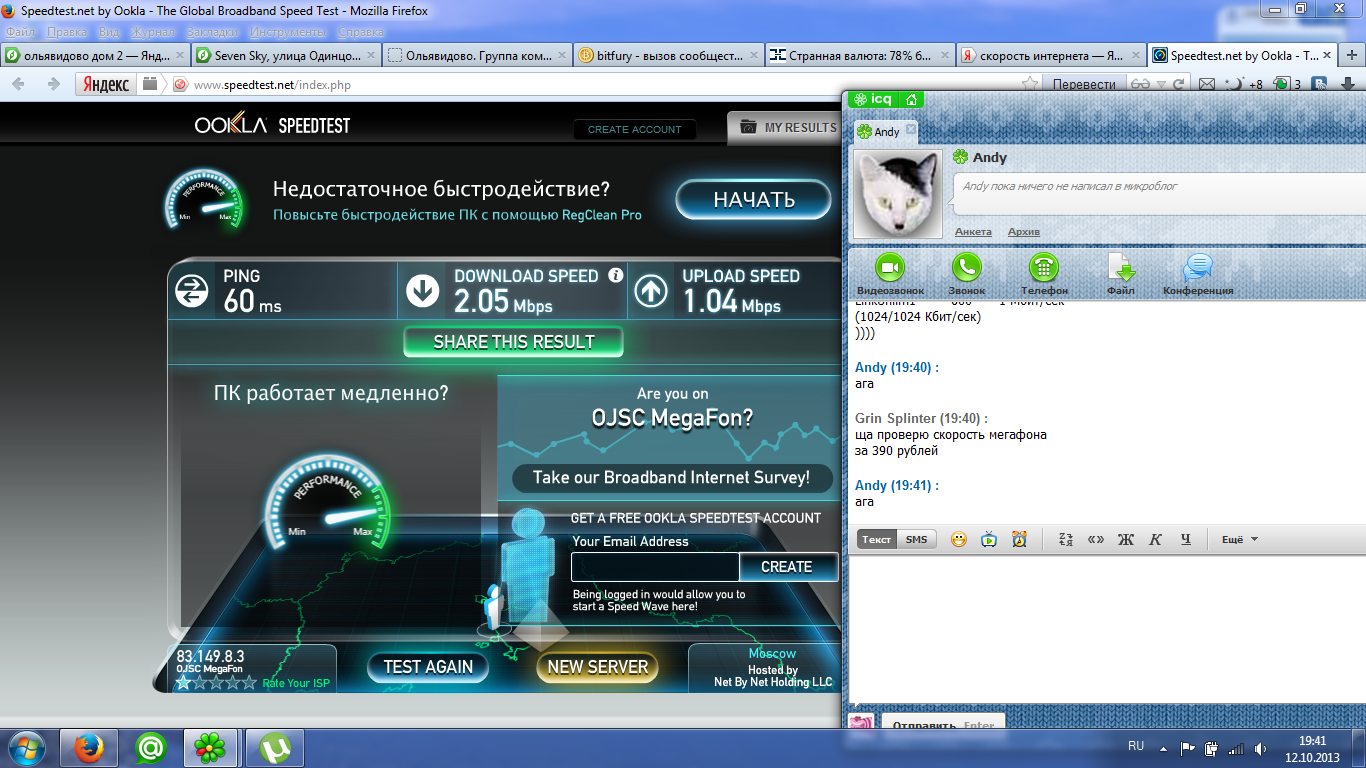Open the ICQ home icon
The height and width of the screenshot is (768, 1366).
pos(911,99)
